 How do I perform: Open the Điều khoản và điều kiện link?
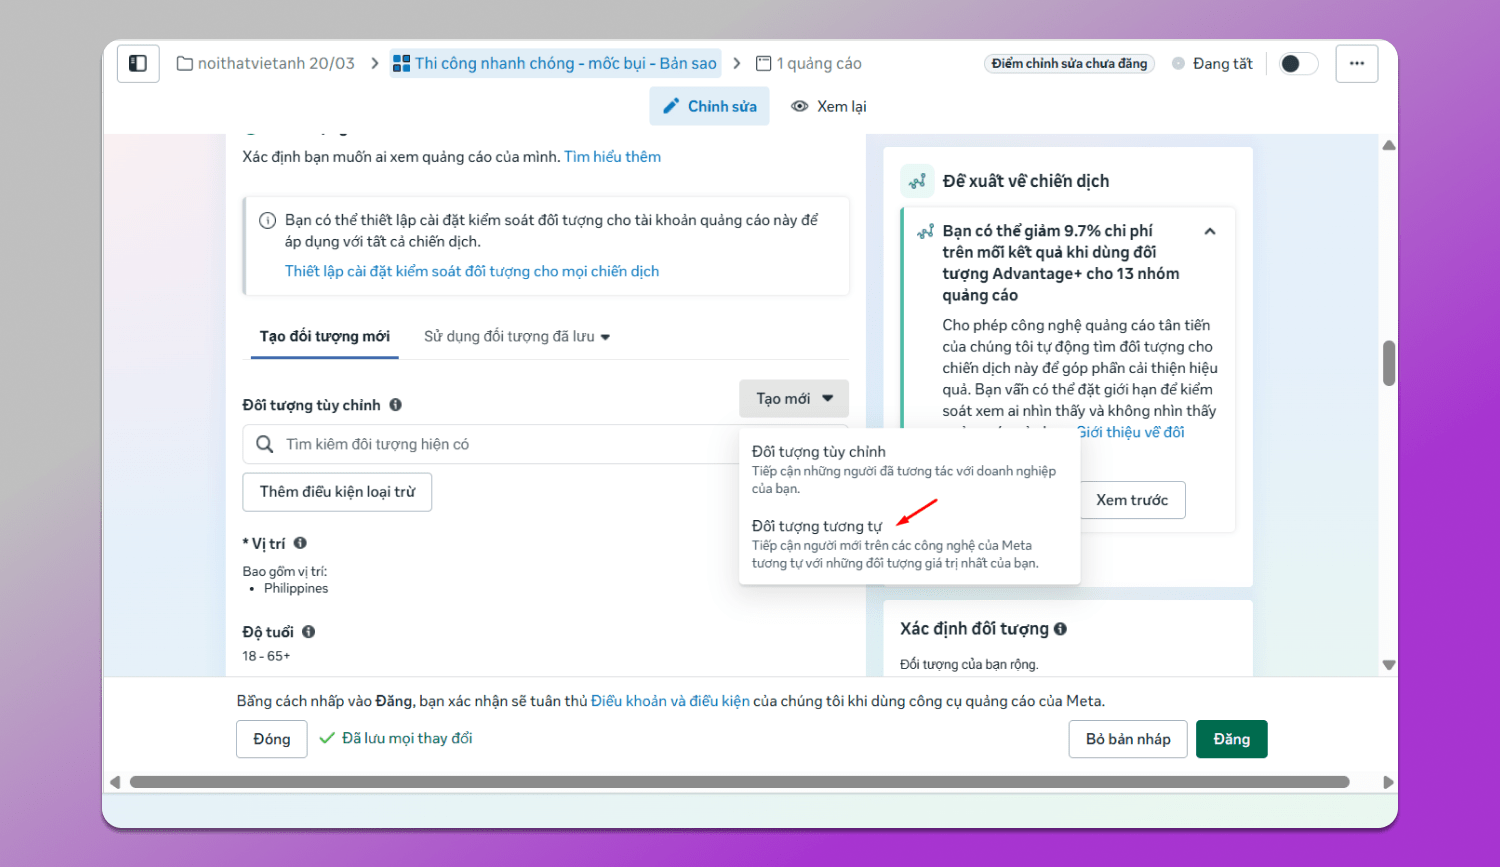coord(670,701)
